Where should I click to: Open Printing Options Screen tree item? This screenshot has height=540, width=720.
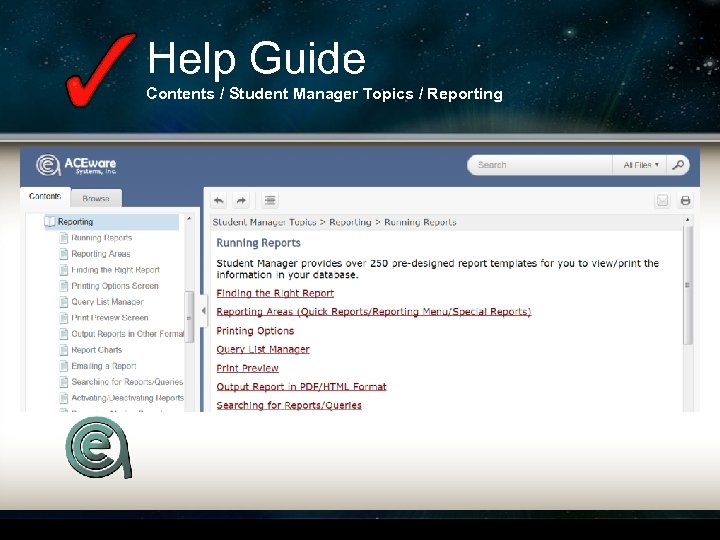click(115, 286)
